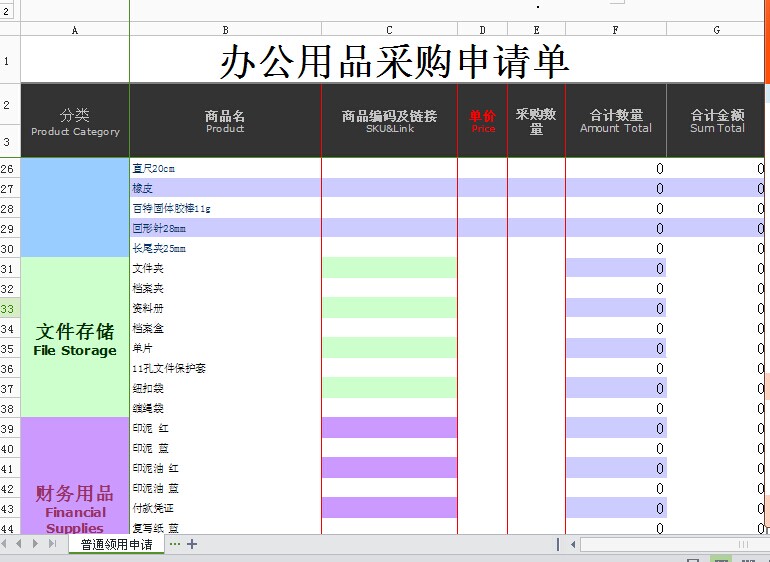Click the horizontal scrollbar left arrow
770x562 pixels.
[573, 544]
